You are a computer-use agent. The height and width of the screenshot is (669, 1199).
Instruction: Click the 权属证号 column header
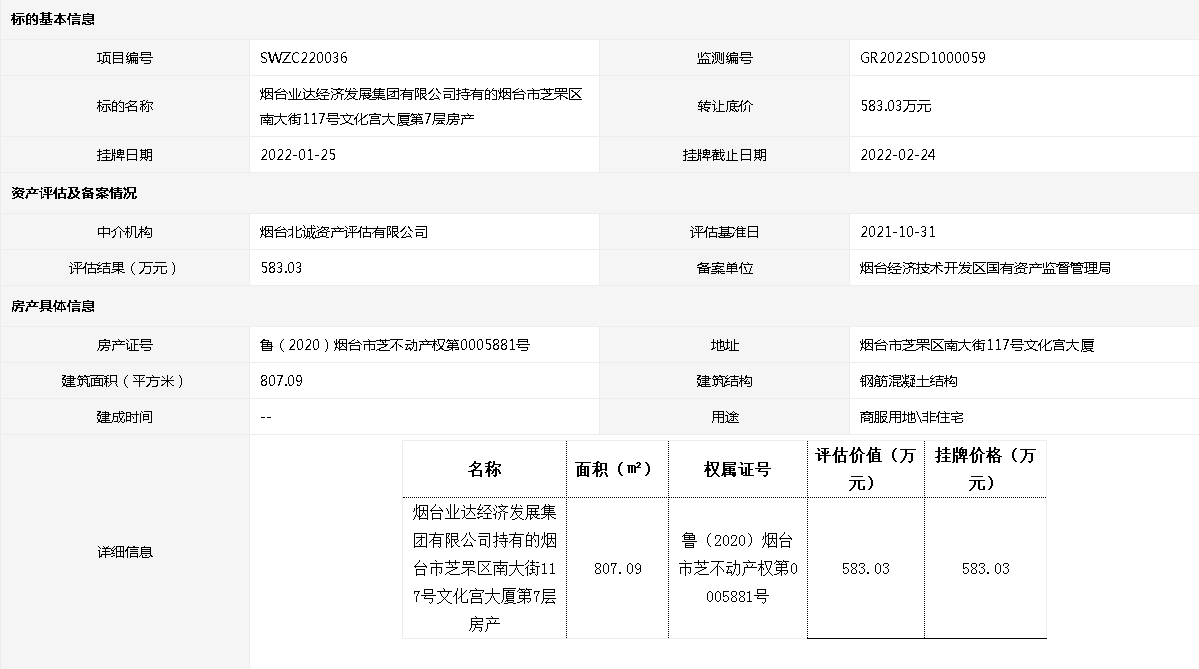737,469
